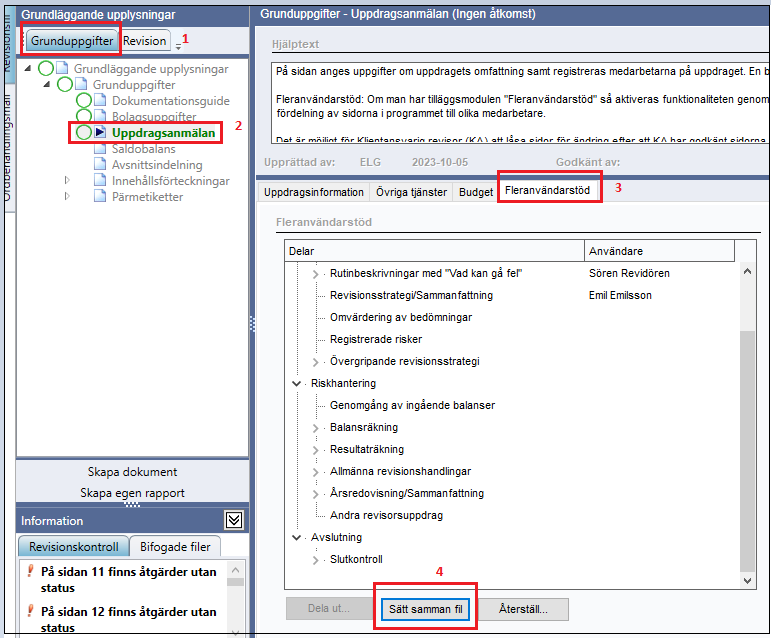This screenshot has width=771, height=638.
Task: Click the Användare column header
Action: point(659,251)
